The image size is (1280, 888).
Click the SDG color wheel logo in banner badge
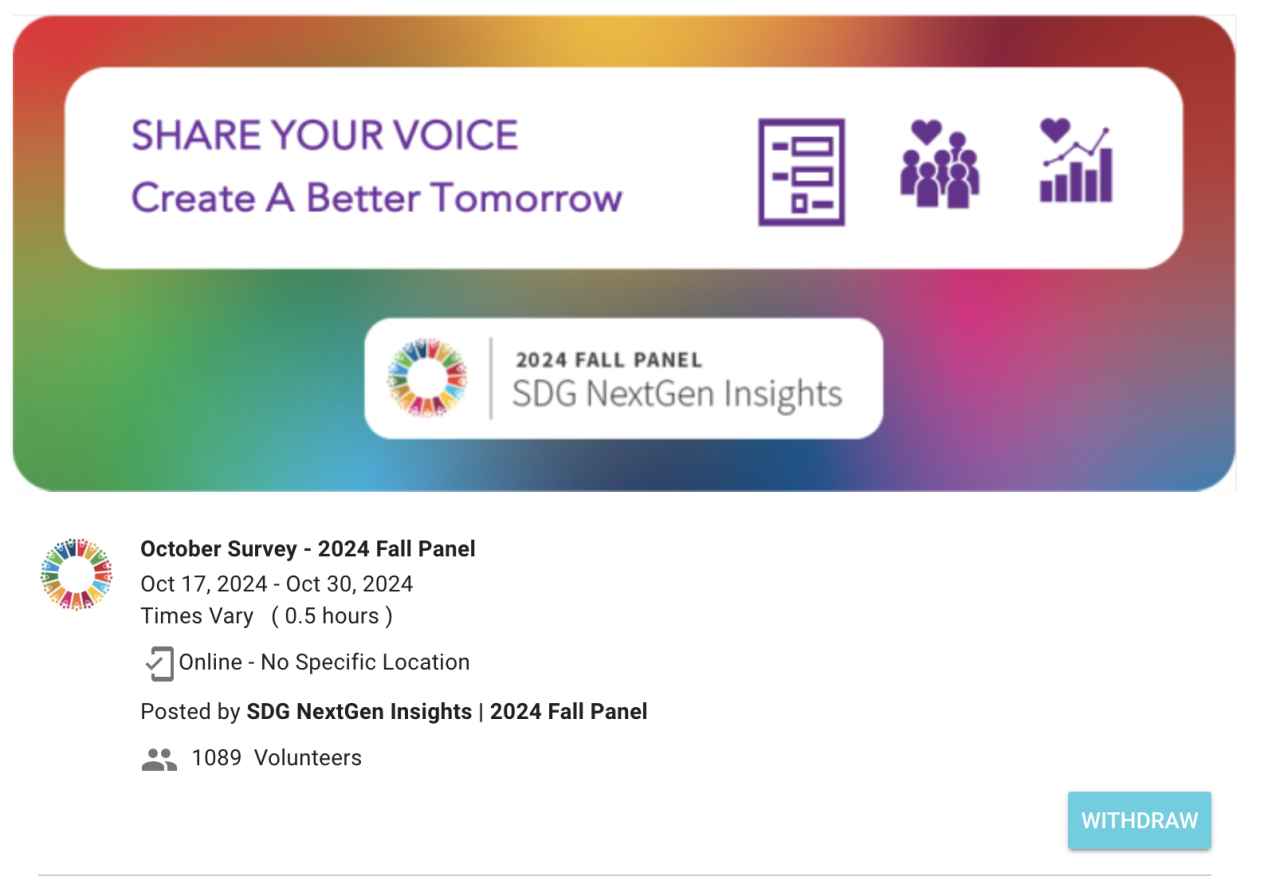[427, 378]
